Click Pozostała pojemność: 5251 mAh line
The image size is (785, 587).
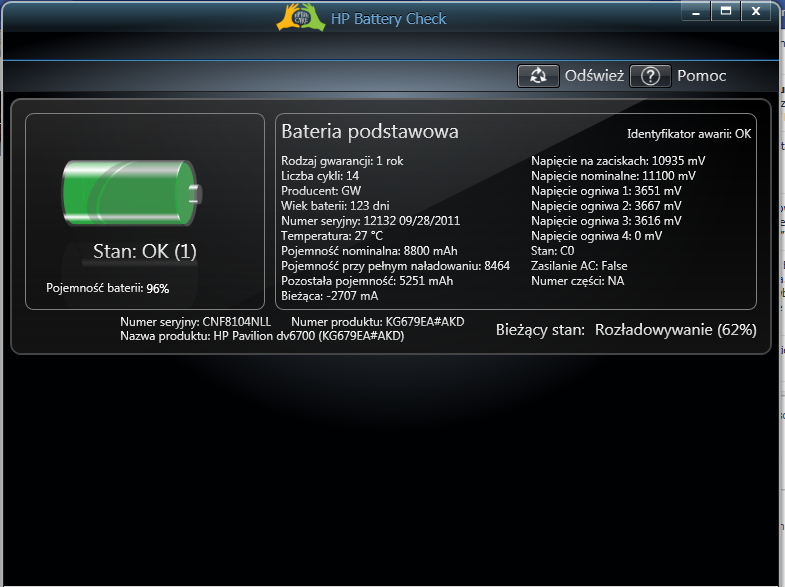[367, 281]
